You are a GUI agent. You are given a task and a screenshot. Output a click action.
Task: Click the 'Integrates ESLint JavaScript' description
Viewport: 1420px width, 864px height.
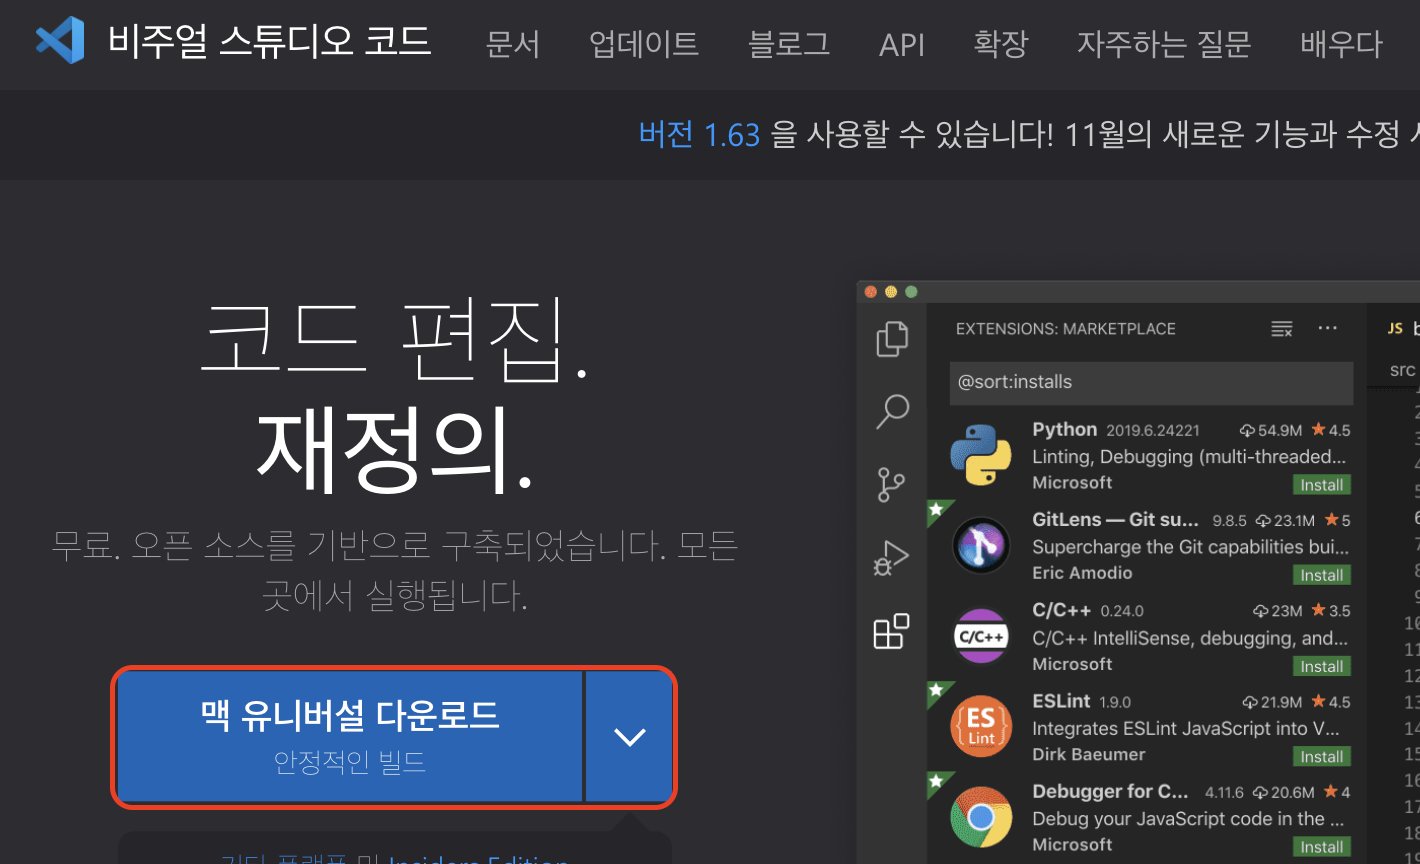[1186, 729]
